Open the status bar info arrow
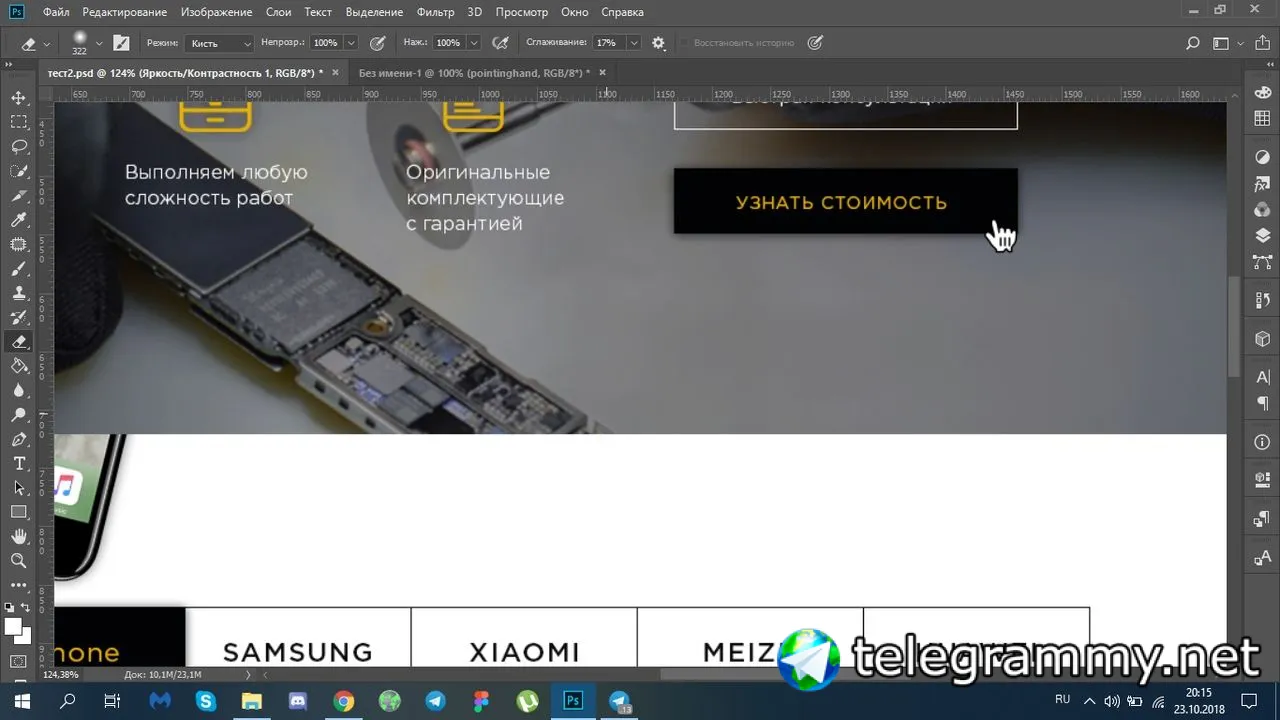This screenshot has height=720, width=1280. (249, 675)
